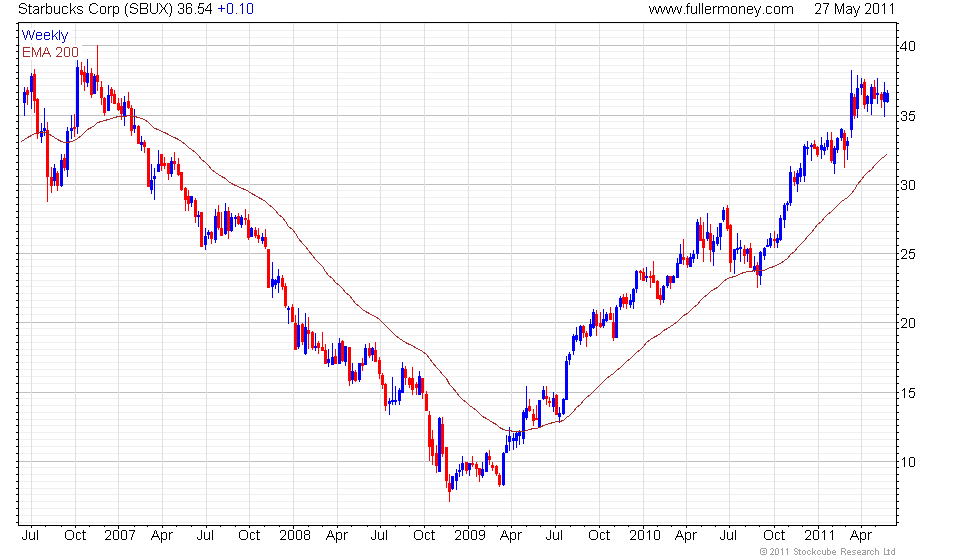Click the 2007 marker on the time axis
Image resolution: width=980 pixels, height=560 pixels.
(119, 535)
